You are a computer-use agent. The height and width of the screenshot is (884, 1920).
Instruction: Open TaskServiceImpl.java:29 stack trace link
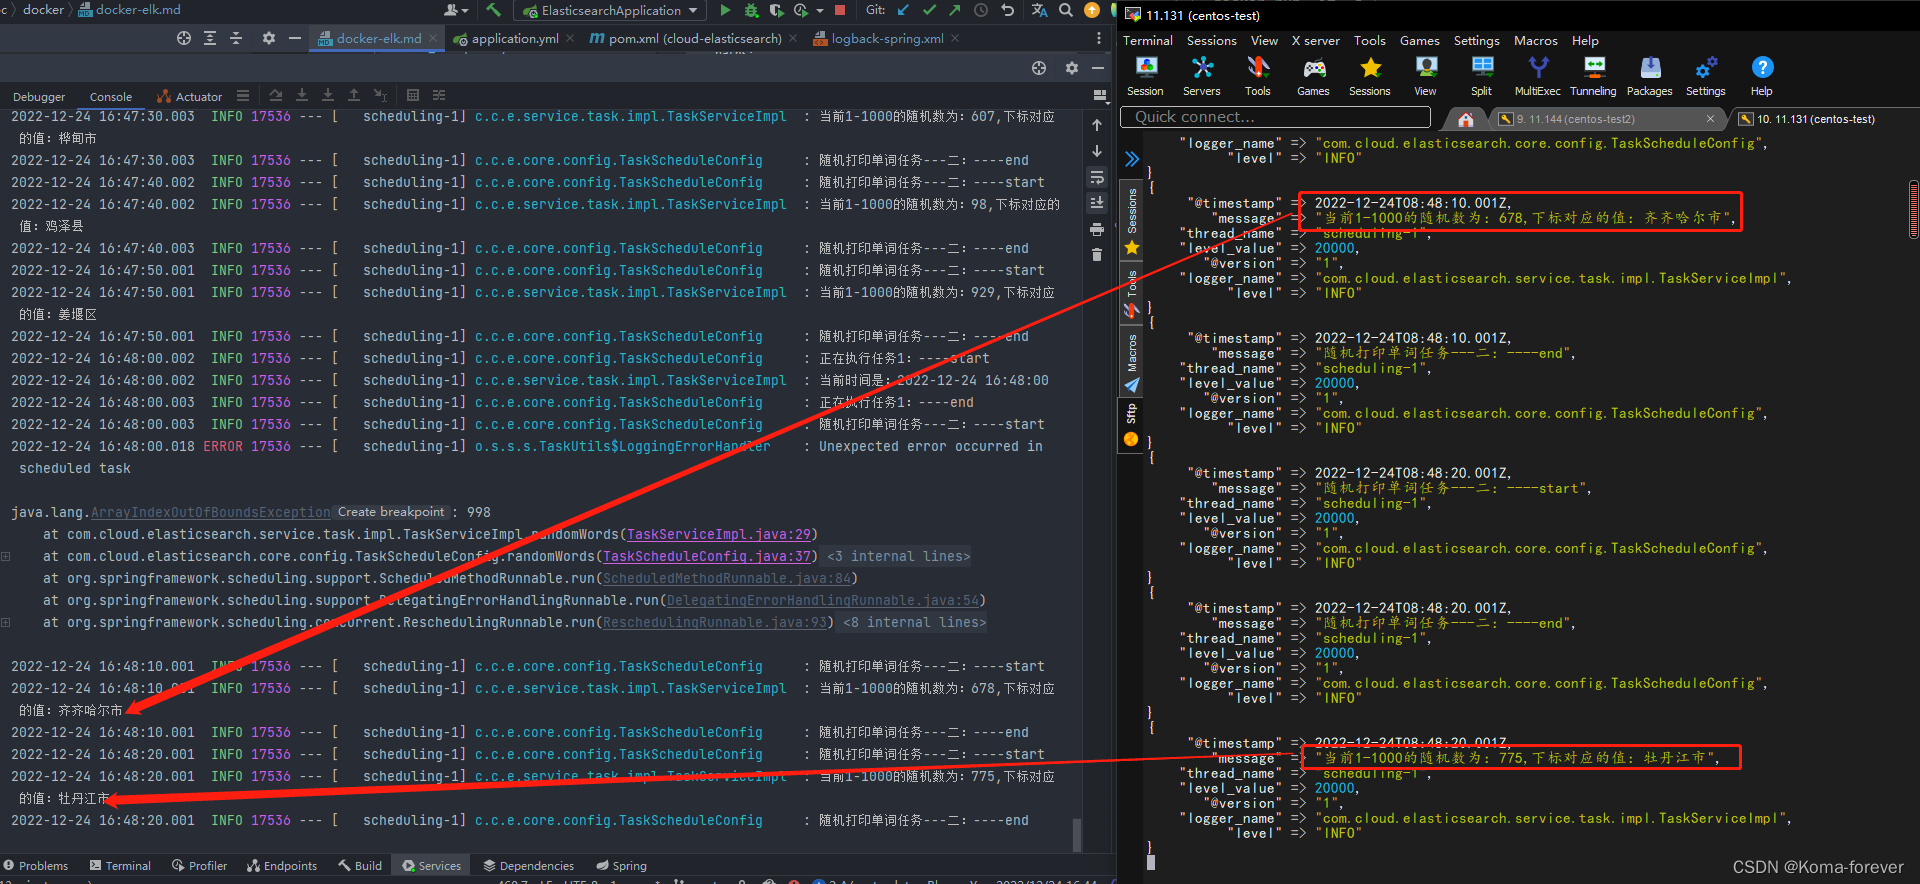pyautogui.click(x=719, y=534)
